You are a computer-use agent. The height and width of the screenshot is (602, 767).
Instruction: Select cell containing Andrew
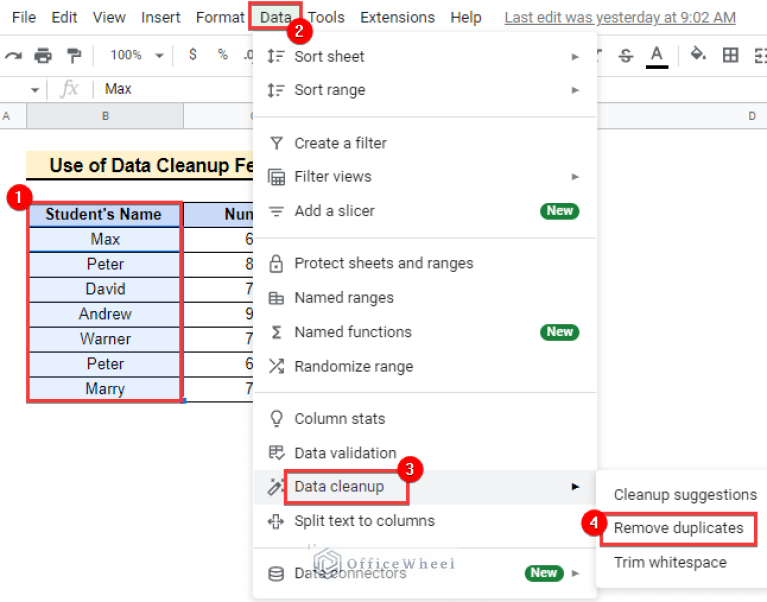pos(105,314)
